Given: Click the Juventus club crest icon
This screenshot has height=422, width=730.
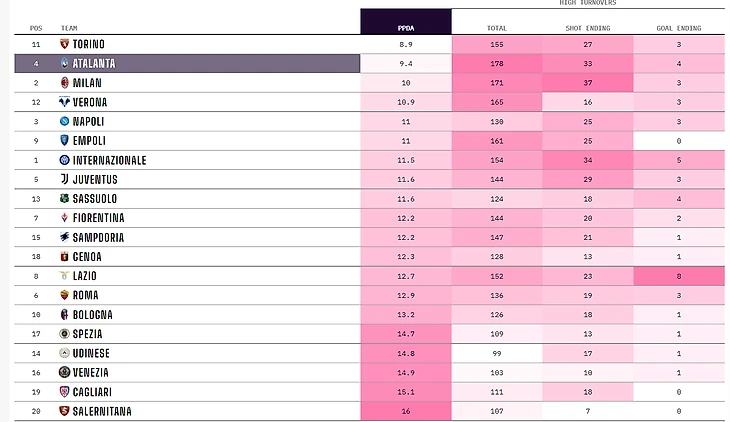Looking at the screenshot, I should [x=65, y=180].
